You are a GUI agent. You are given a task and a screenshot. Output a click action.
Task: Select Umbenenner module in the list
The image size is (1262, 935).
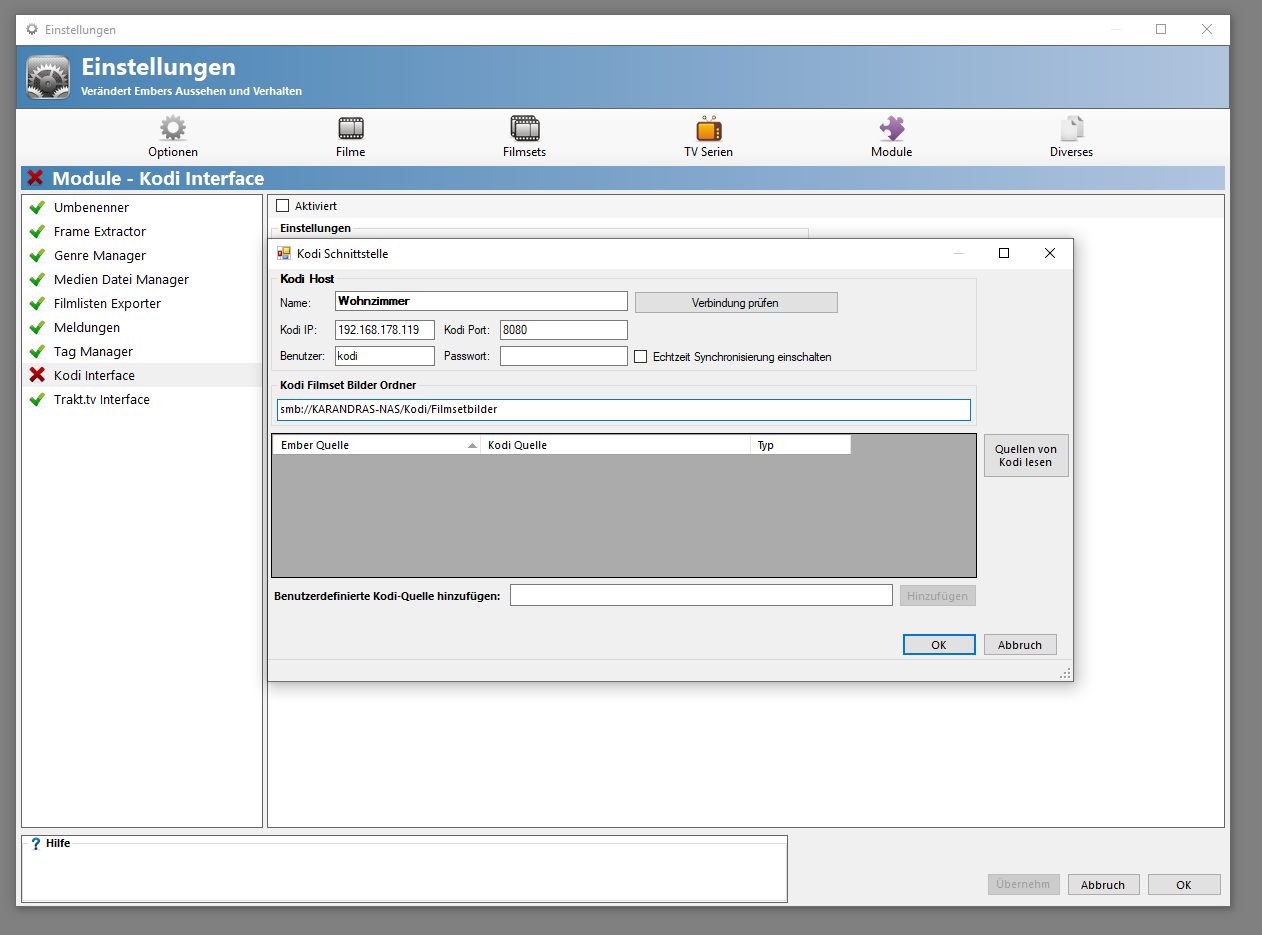pyautogui.click(x=141, y=207)
